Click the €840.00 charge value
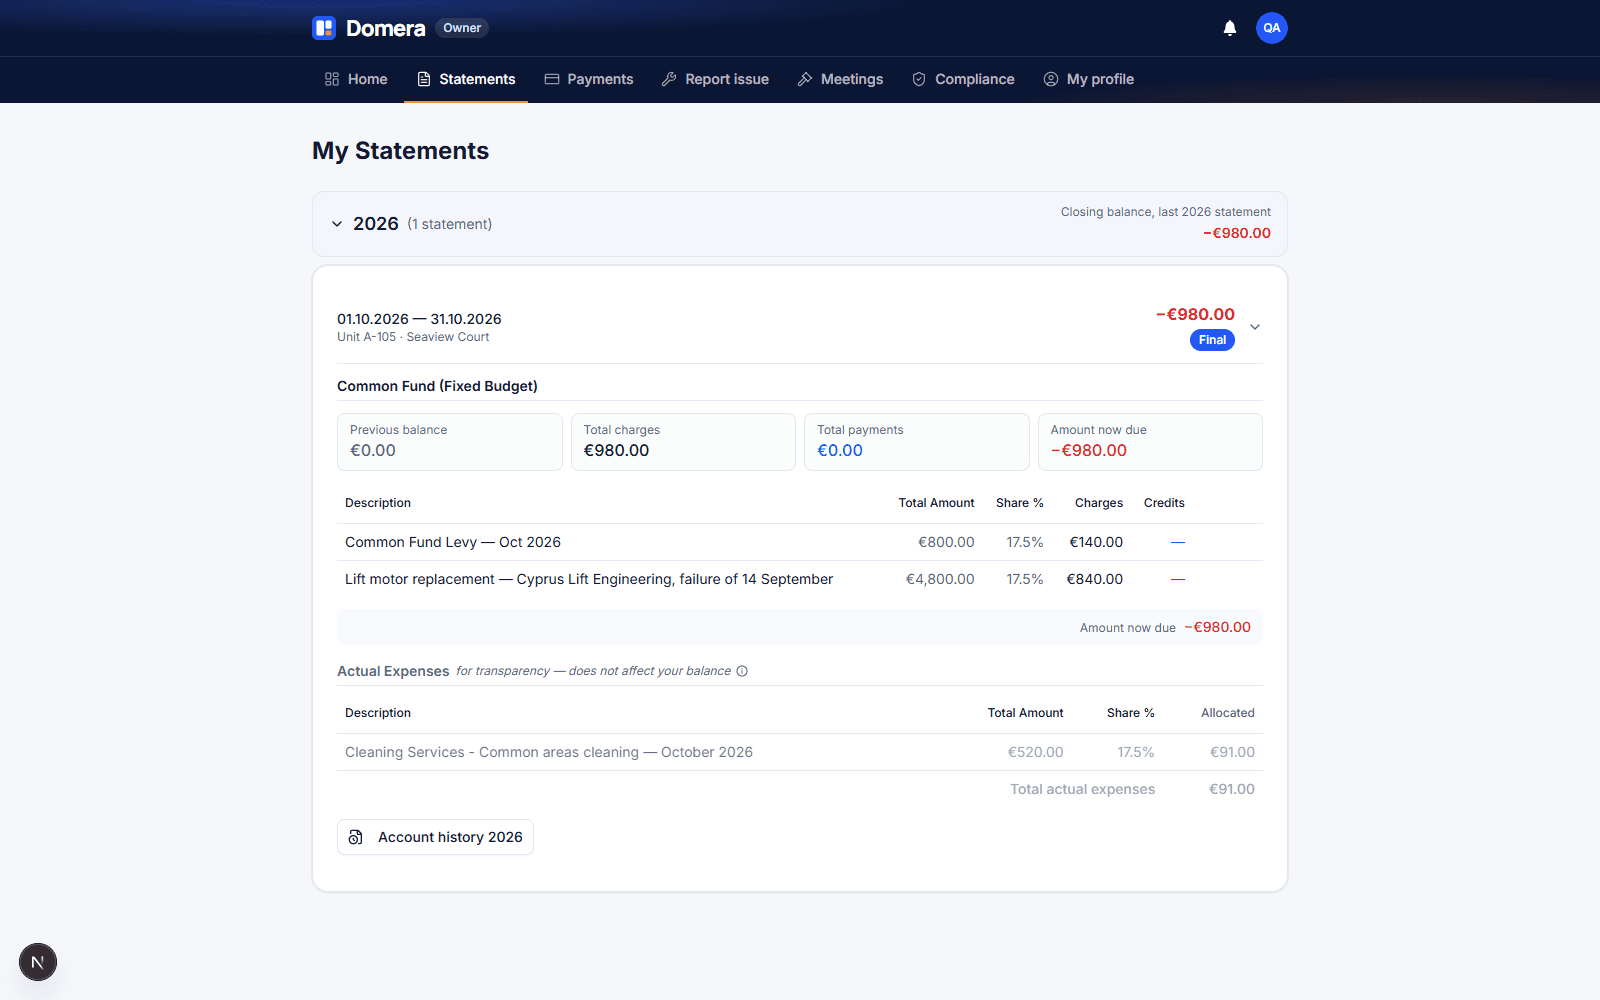The image size is (1600, 1000). 1095,579
